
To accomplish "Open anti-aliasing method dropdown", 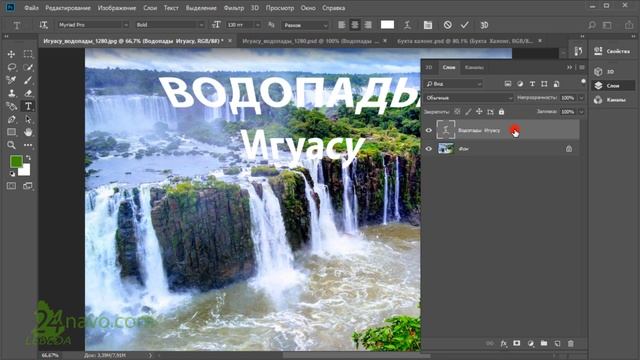I will (305, 25).
